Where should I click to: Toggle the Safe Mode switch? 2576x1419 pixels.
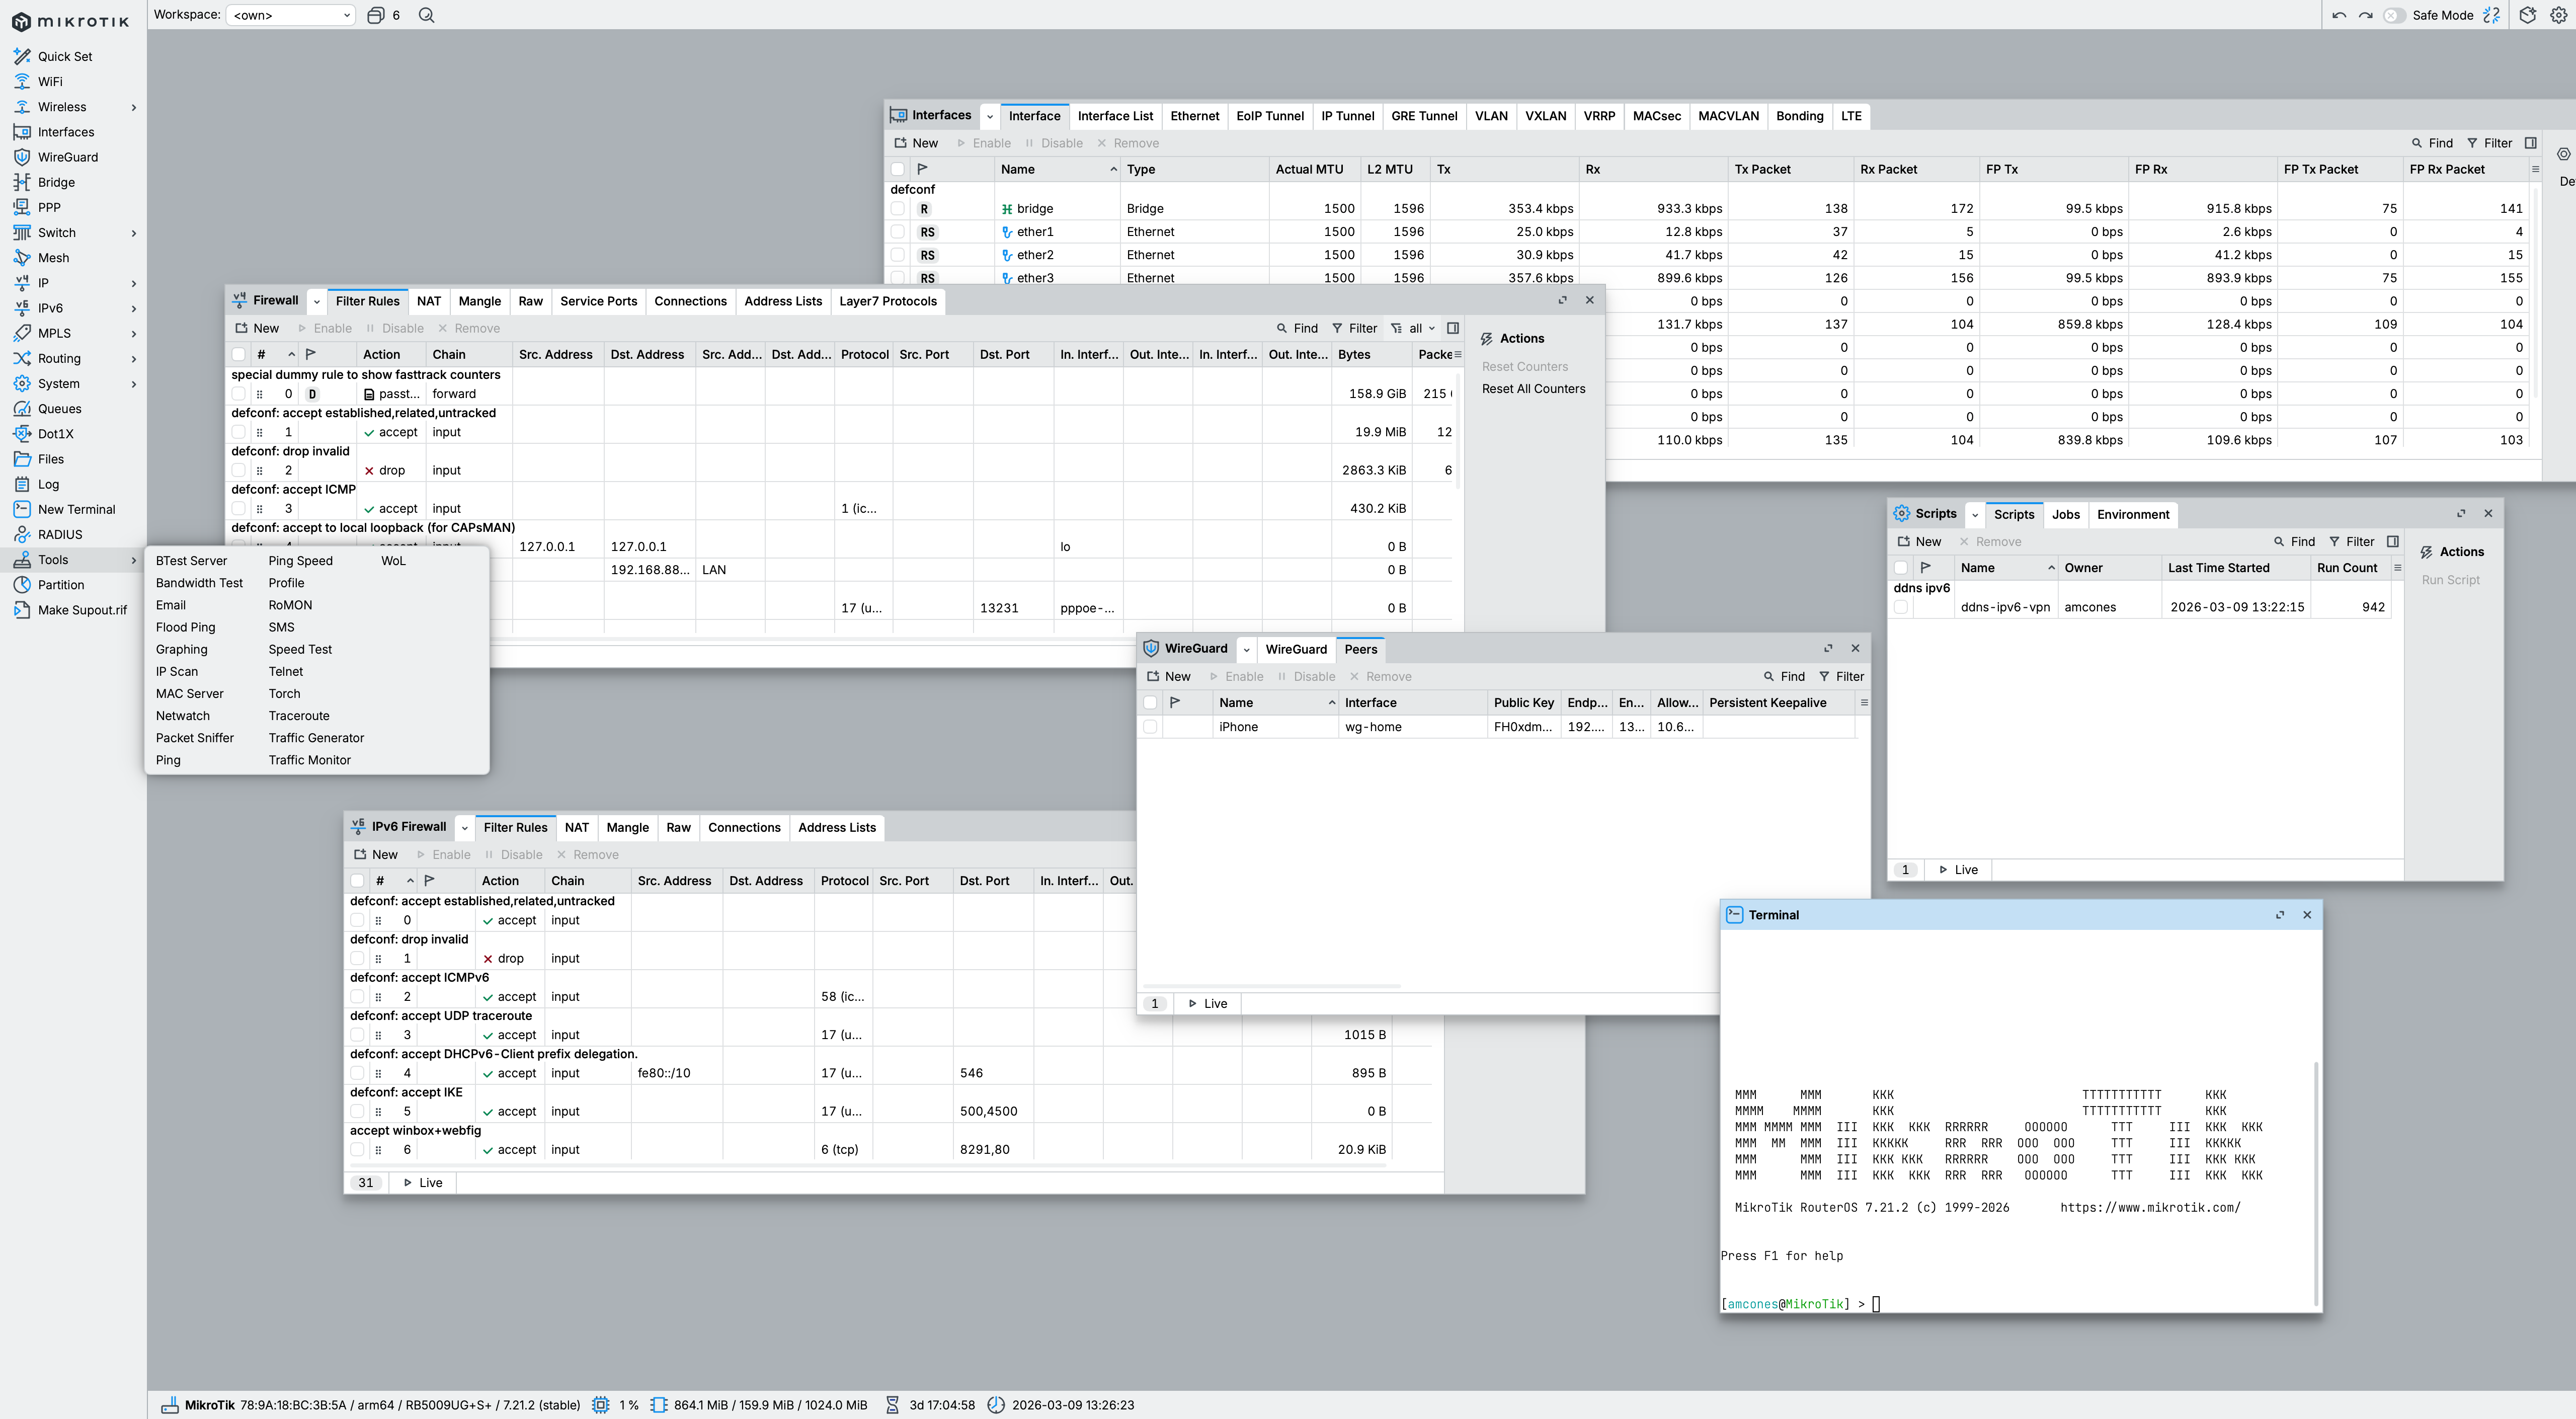coord(2394,15)
